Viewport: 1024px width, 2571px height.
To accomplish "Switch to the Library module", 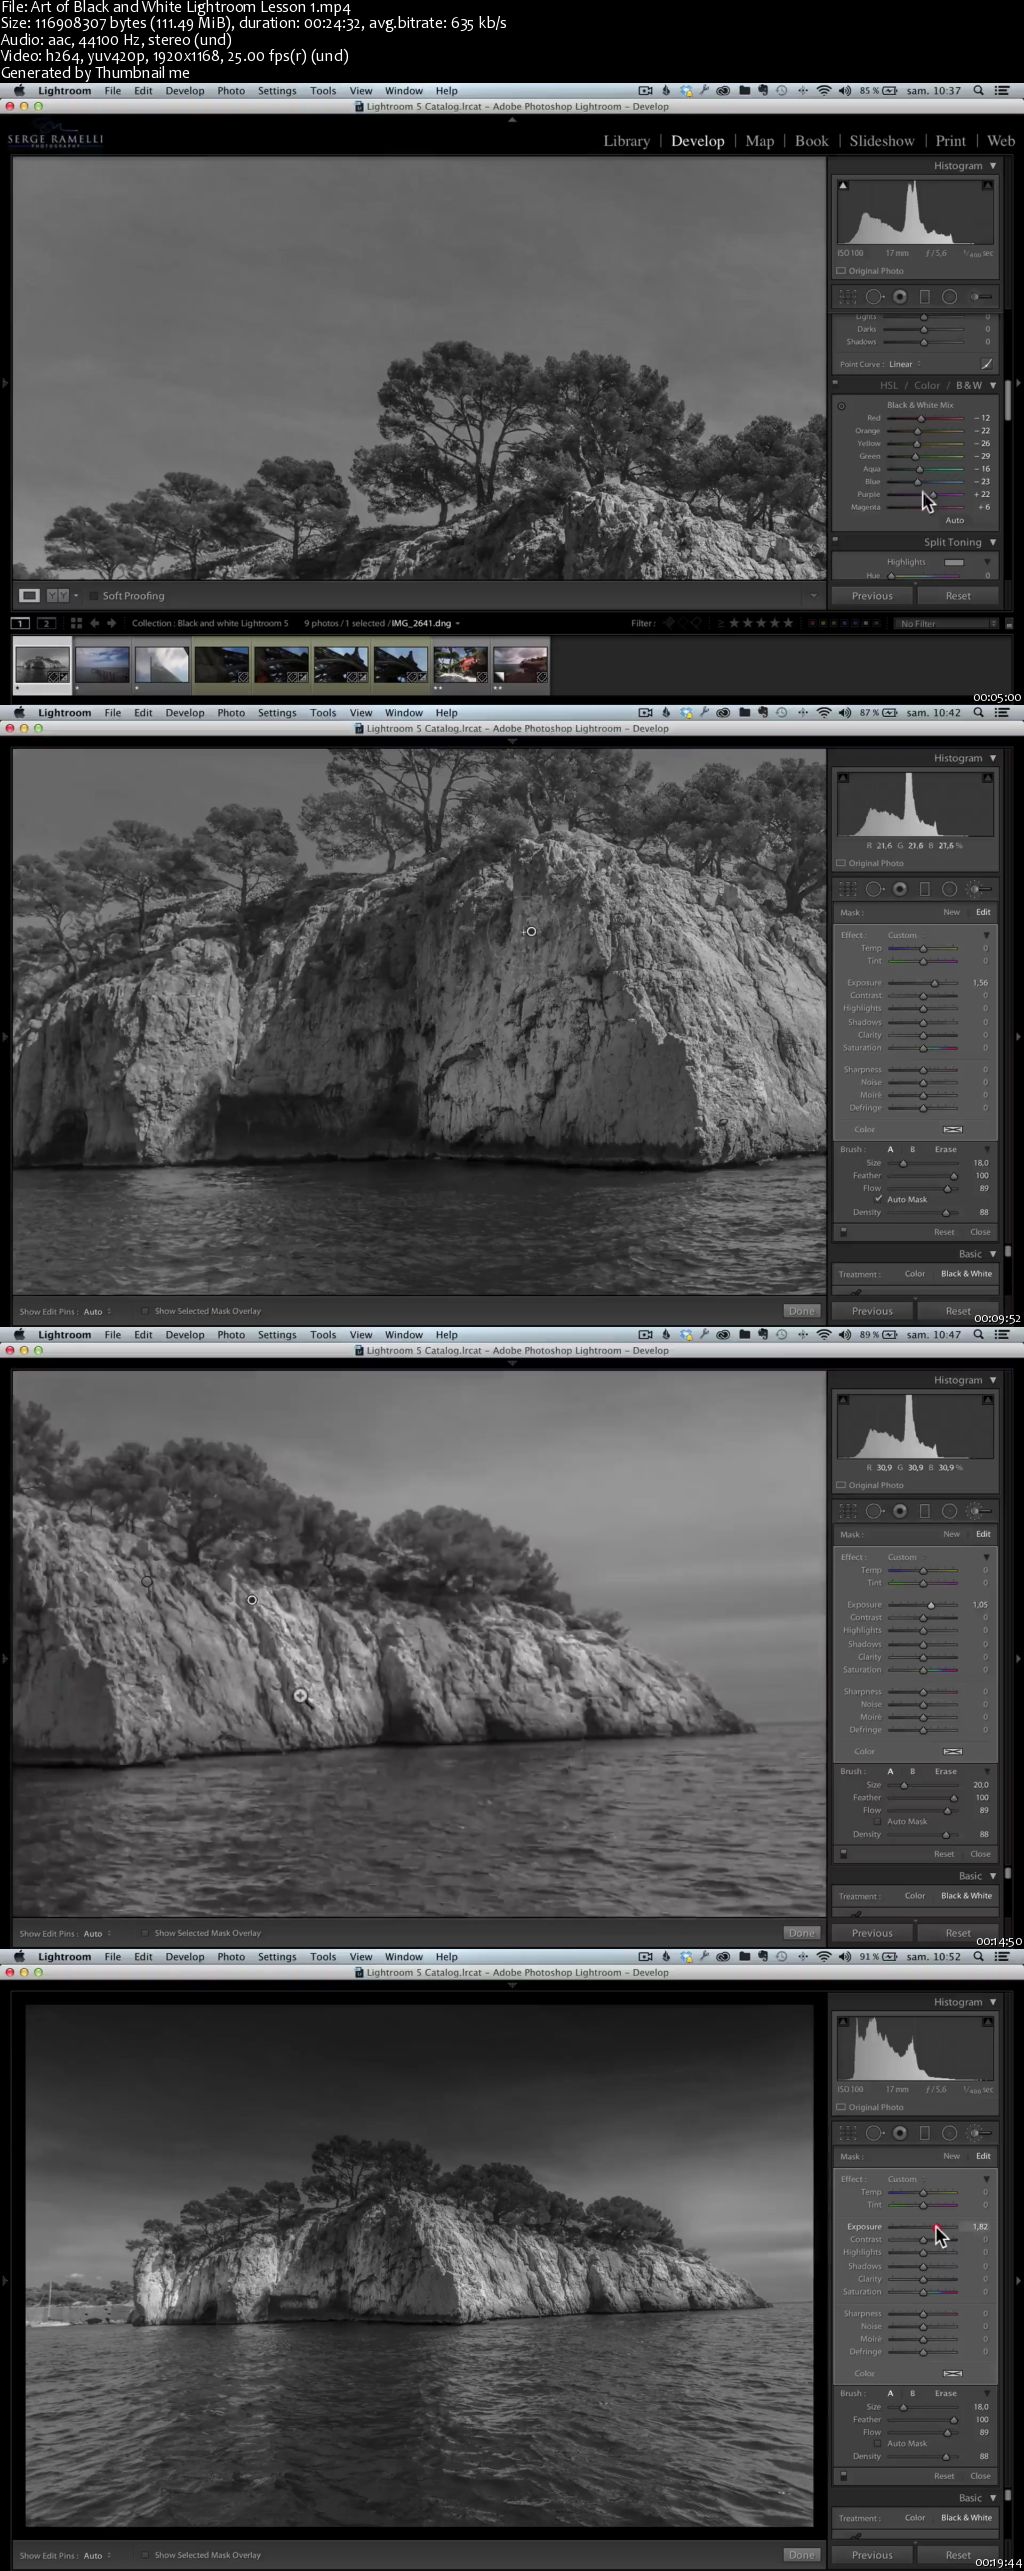I will point(626,141).
